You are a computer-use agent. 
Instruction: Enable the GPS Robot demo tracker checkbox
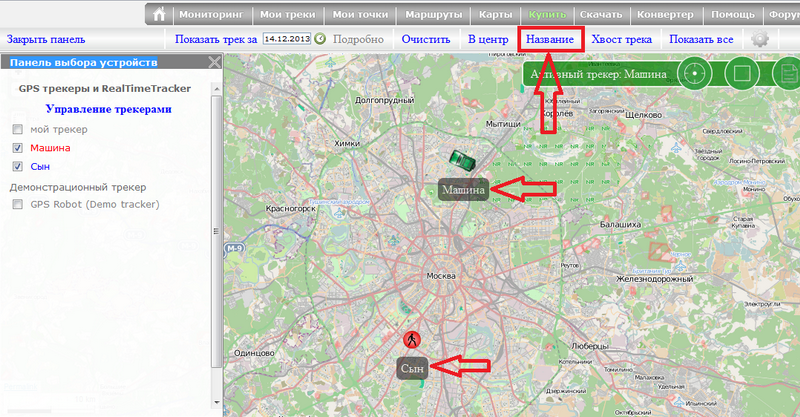(17, 204)
